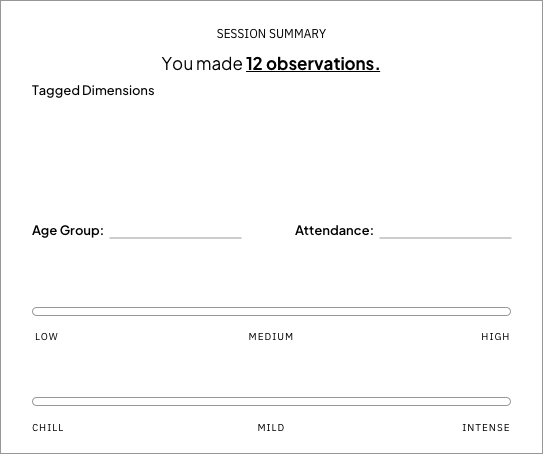Set the Chill-Intense slider at the MILD midpoint
The width and height of the screenshot is (543, 454).
[272, 401]
